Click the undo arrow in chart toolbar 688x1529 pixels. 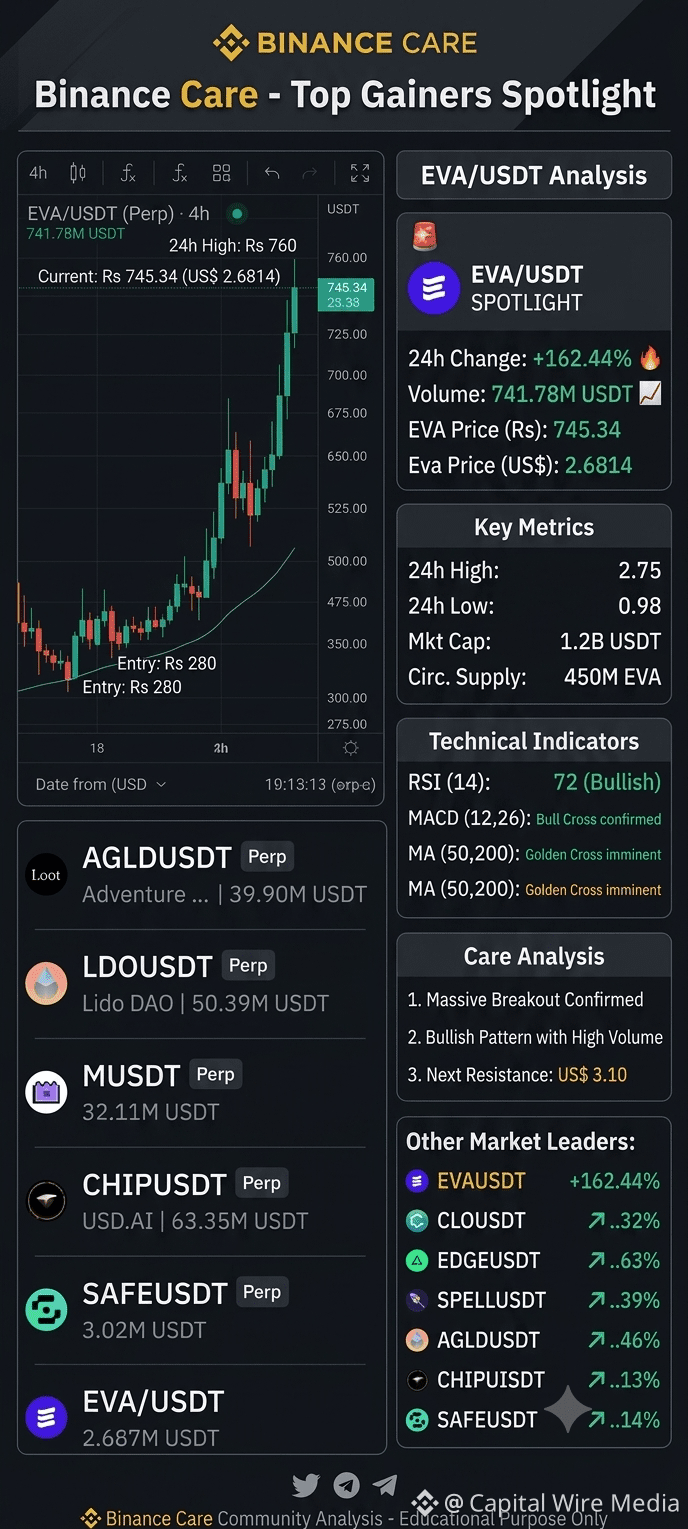click(x=272, y=173)
